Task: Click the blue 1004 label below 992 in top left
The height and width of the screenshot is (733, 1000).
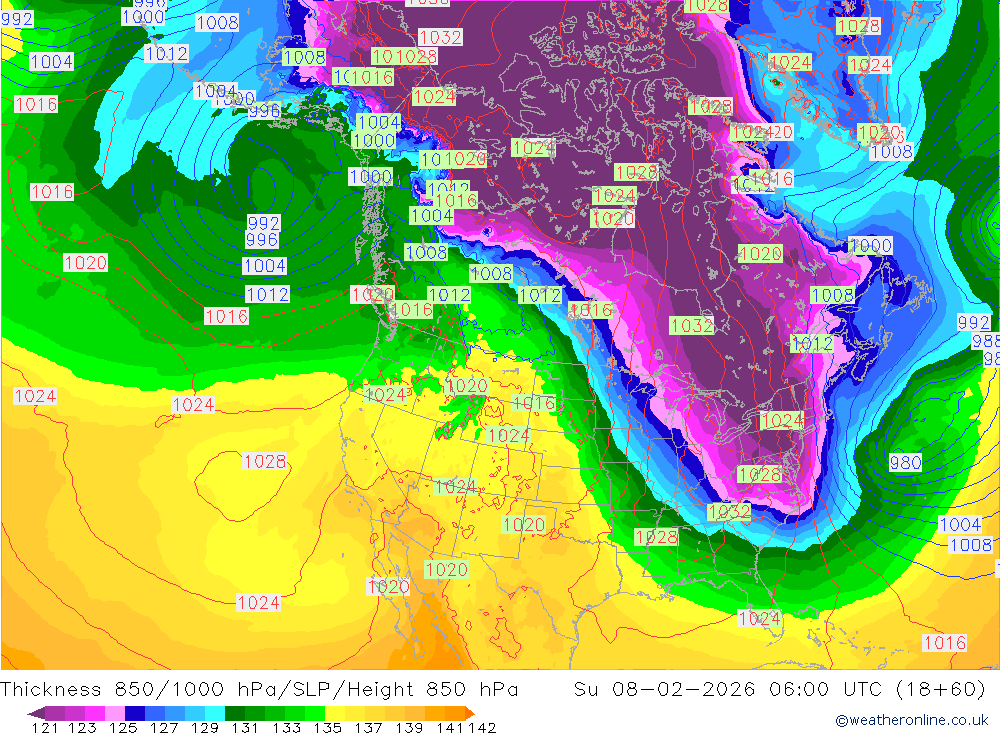Action: 52,61
